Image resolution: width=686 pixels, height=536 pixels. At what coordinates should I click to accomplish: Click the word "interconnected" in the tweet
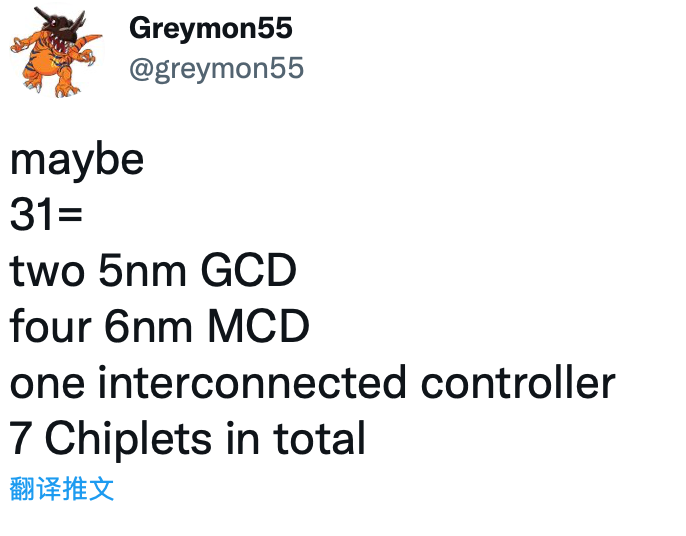[x=252, y=381]
